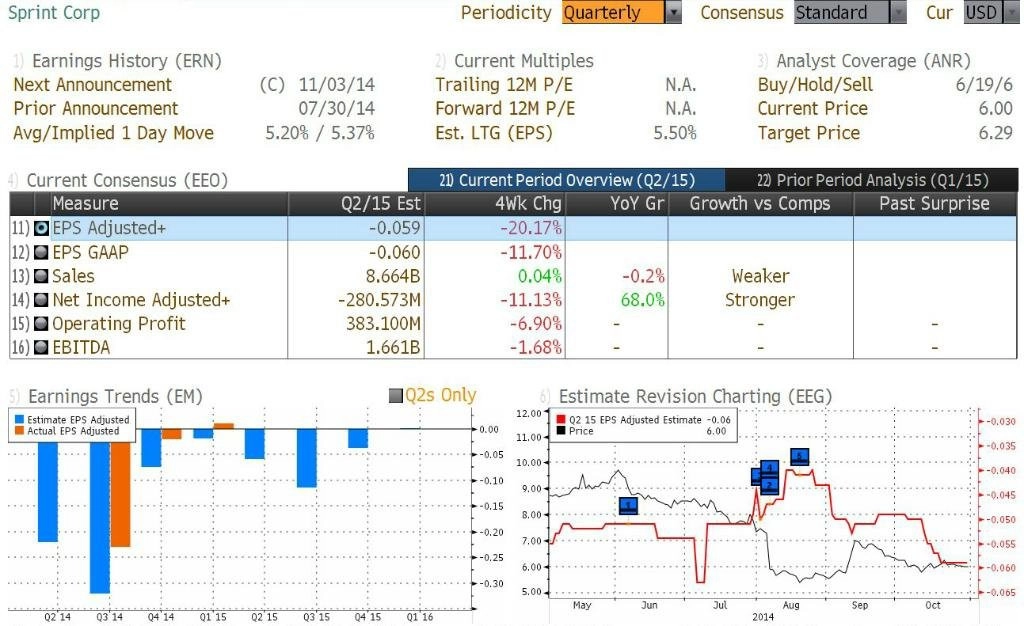Click Est. LTG (EPS) value 5.50%
Viewport: 1024px width, 626px height.
coord(675,133)
